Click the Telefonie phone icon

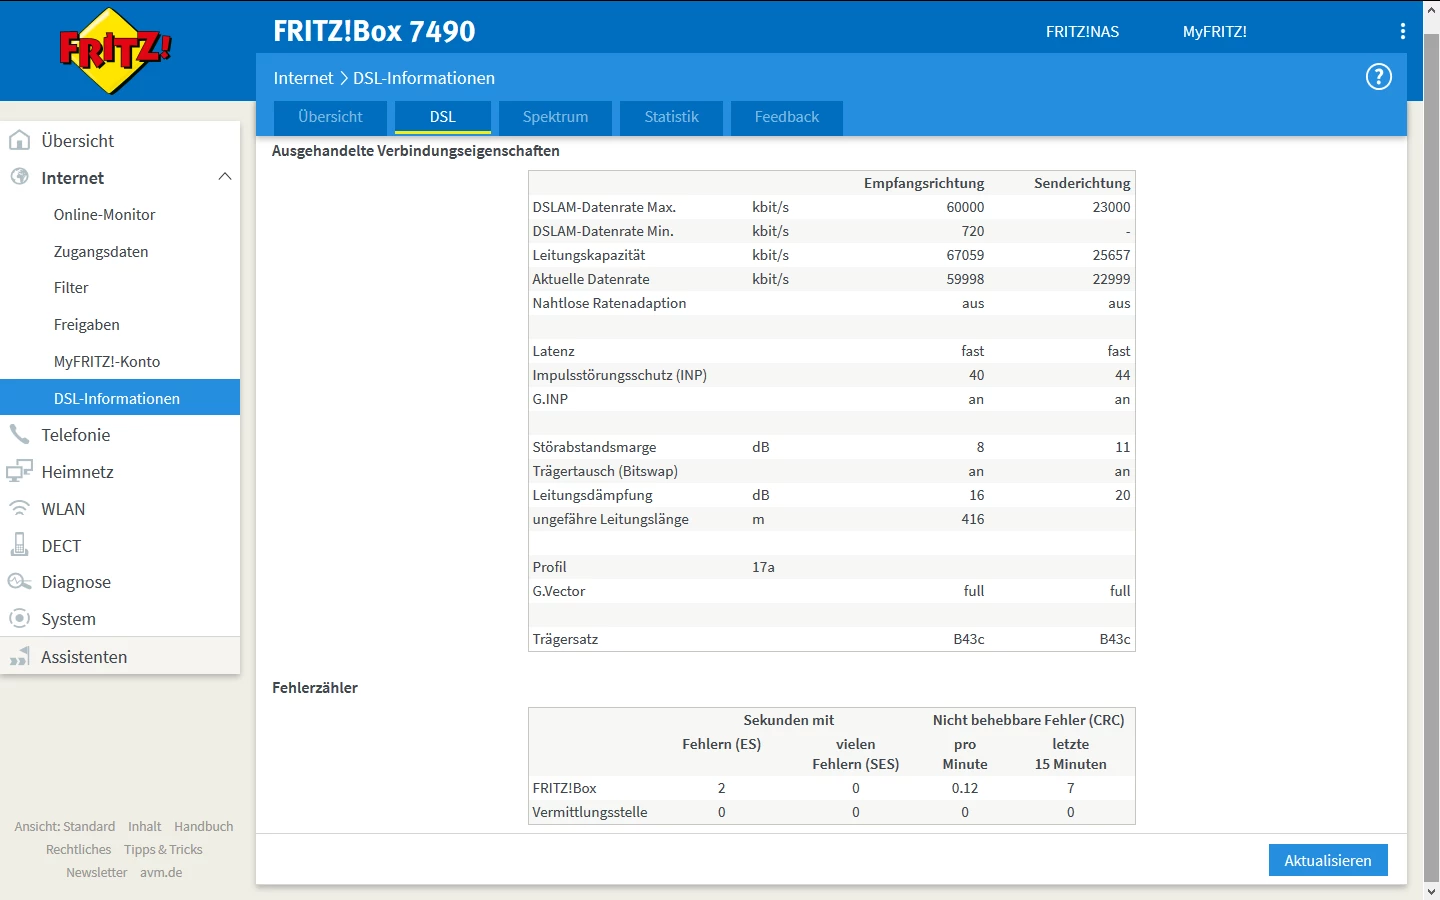[19, 434]
